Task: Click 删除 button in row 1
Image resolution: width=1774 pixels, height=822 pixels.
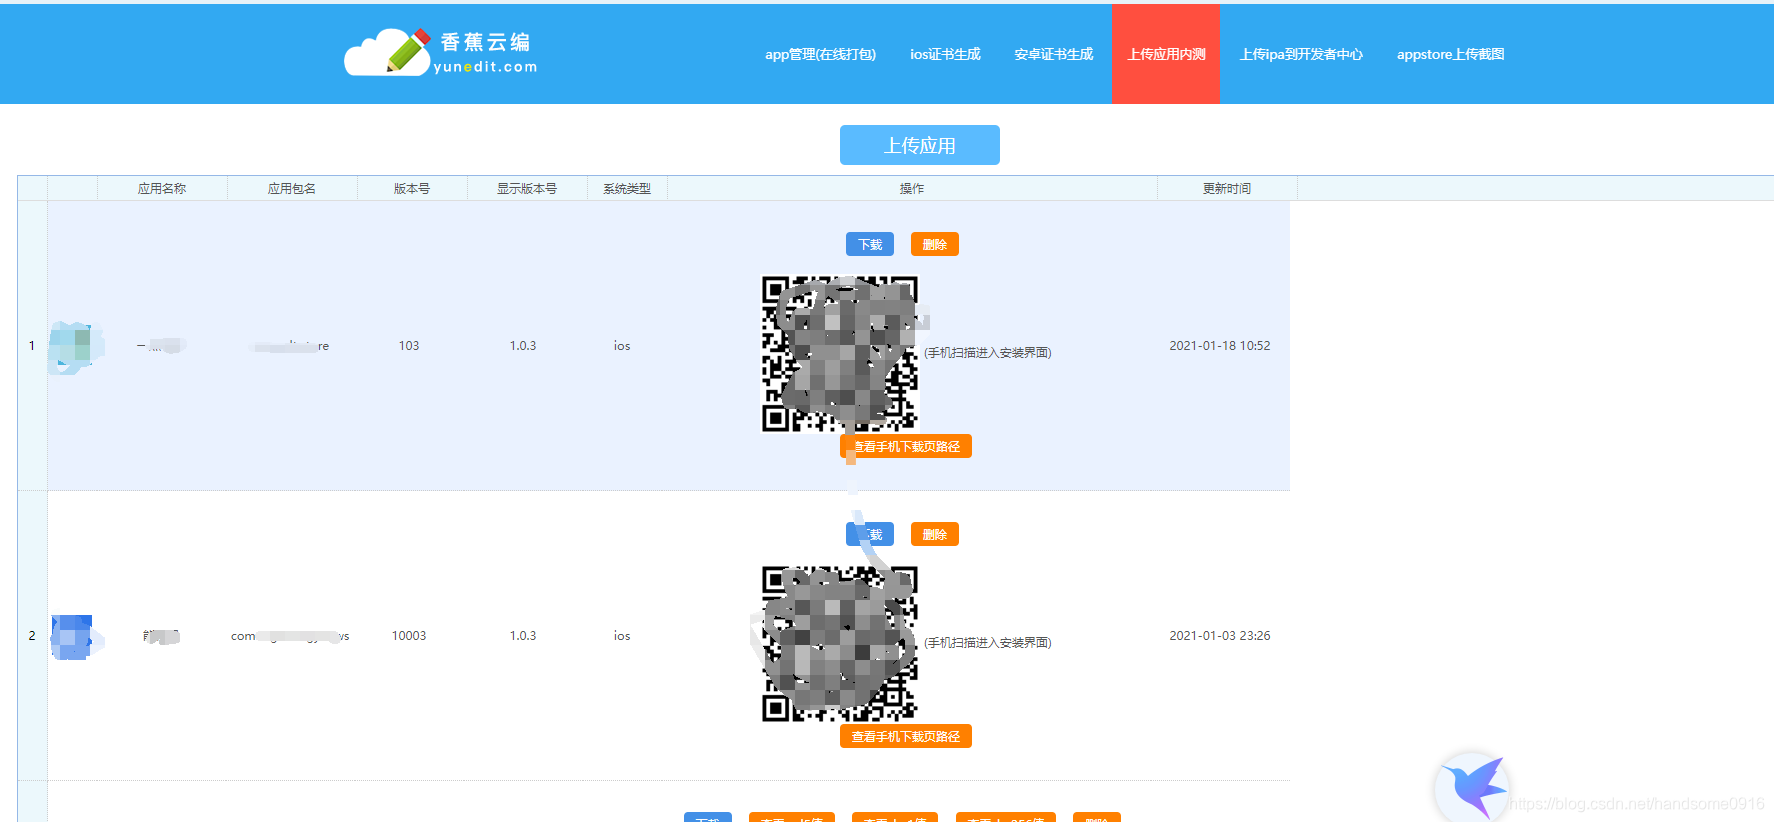Action: point(935,244)
